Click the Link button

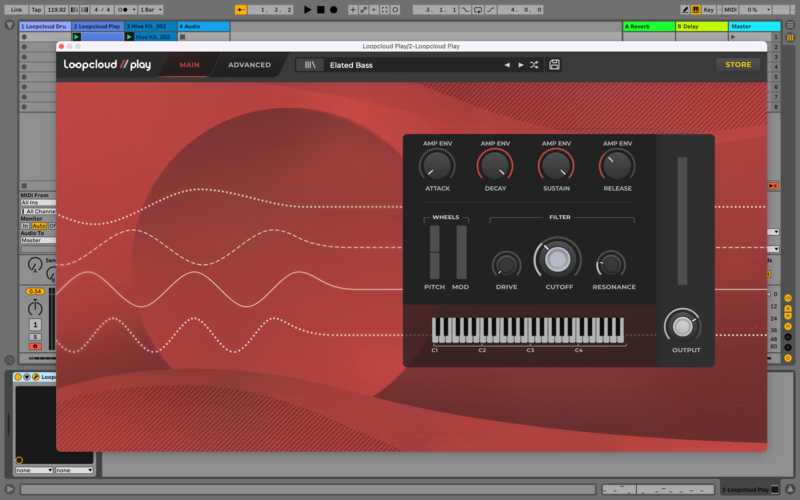pos(16,10)
